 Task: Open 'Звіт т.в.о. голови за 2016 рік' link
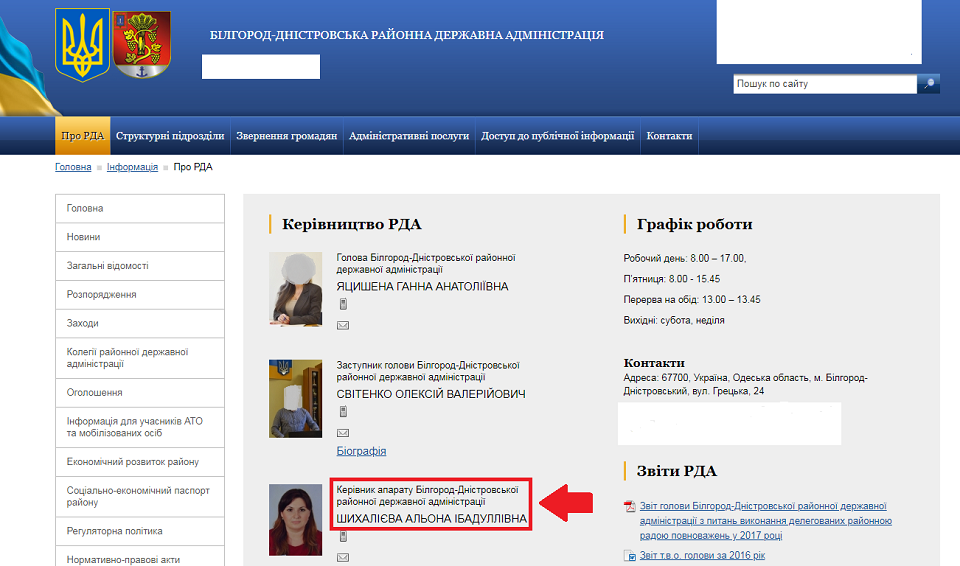tap(702, 555)
